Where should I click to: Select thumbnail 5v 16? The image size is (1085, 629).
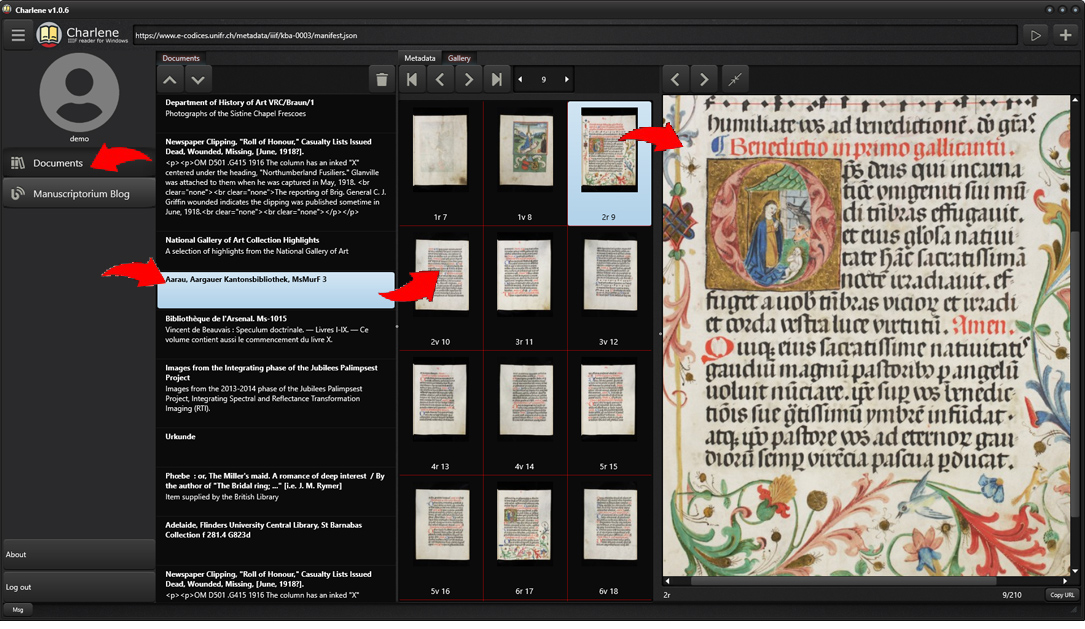click(x=440, y=537)
